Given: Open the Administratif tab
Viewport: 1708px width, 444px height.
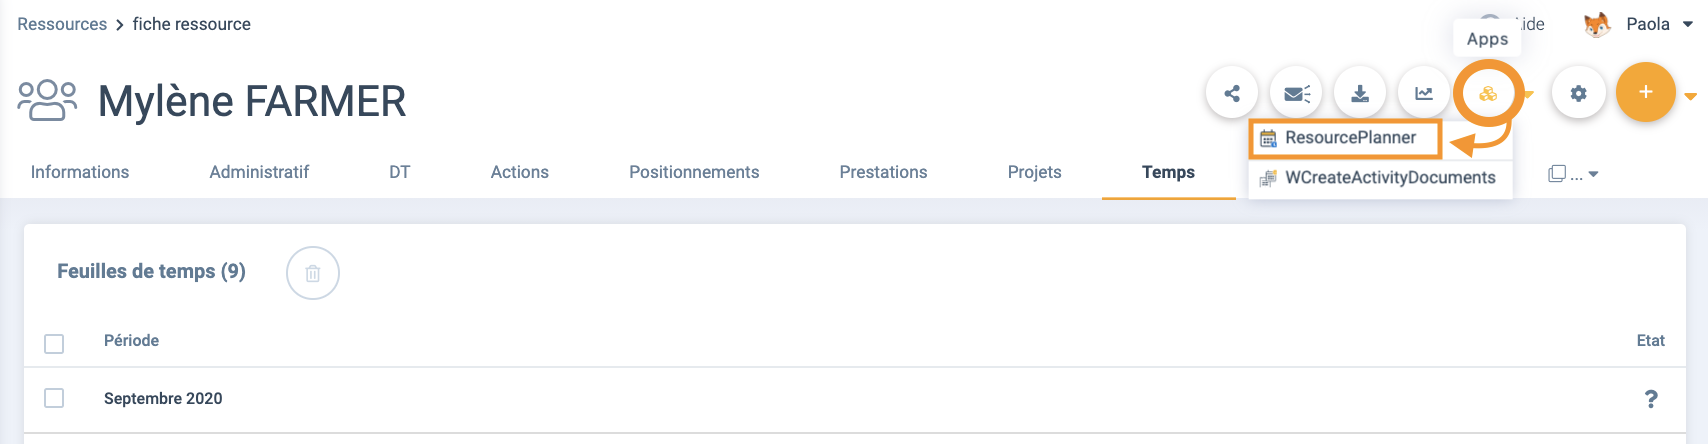Looking at the screenshot, I should click(x=259, y=172).
